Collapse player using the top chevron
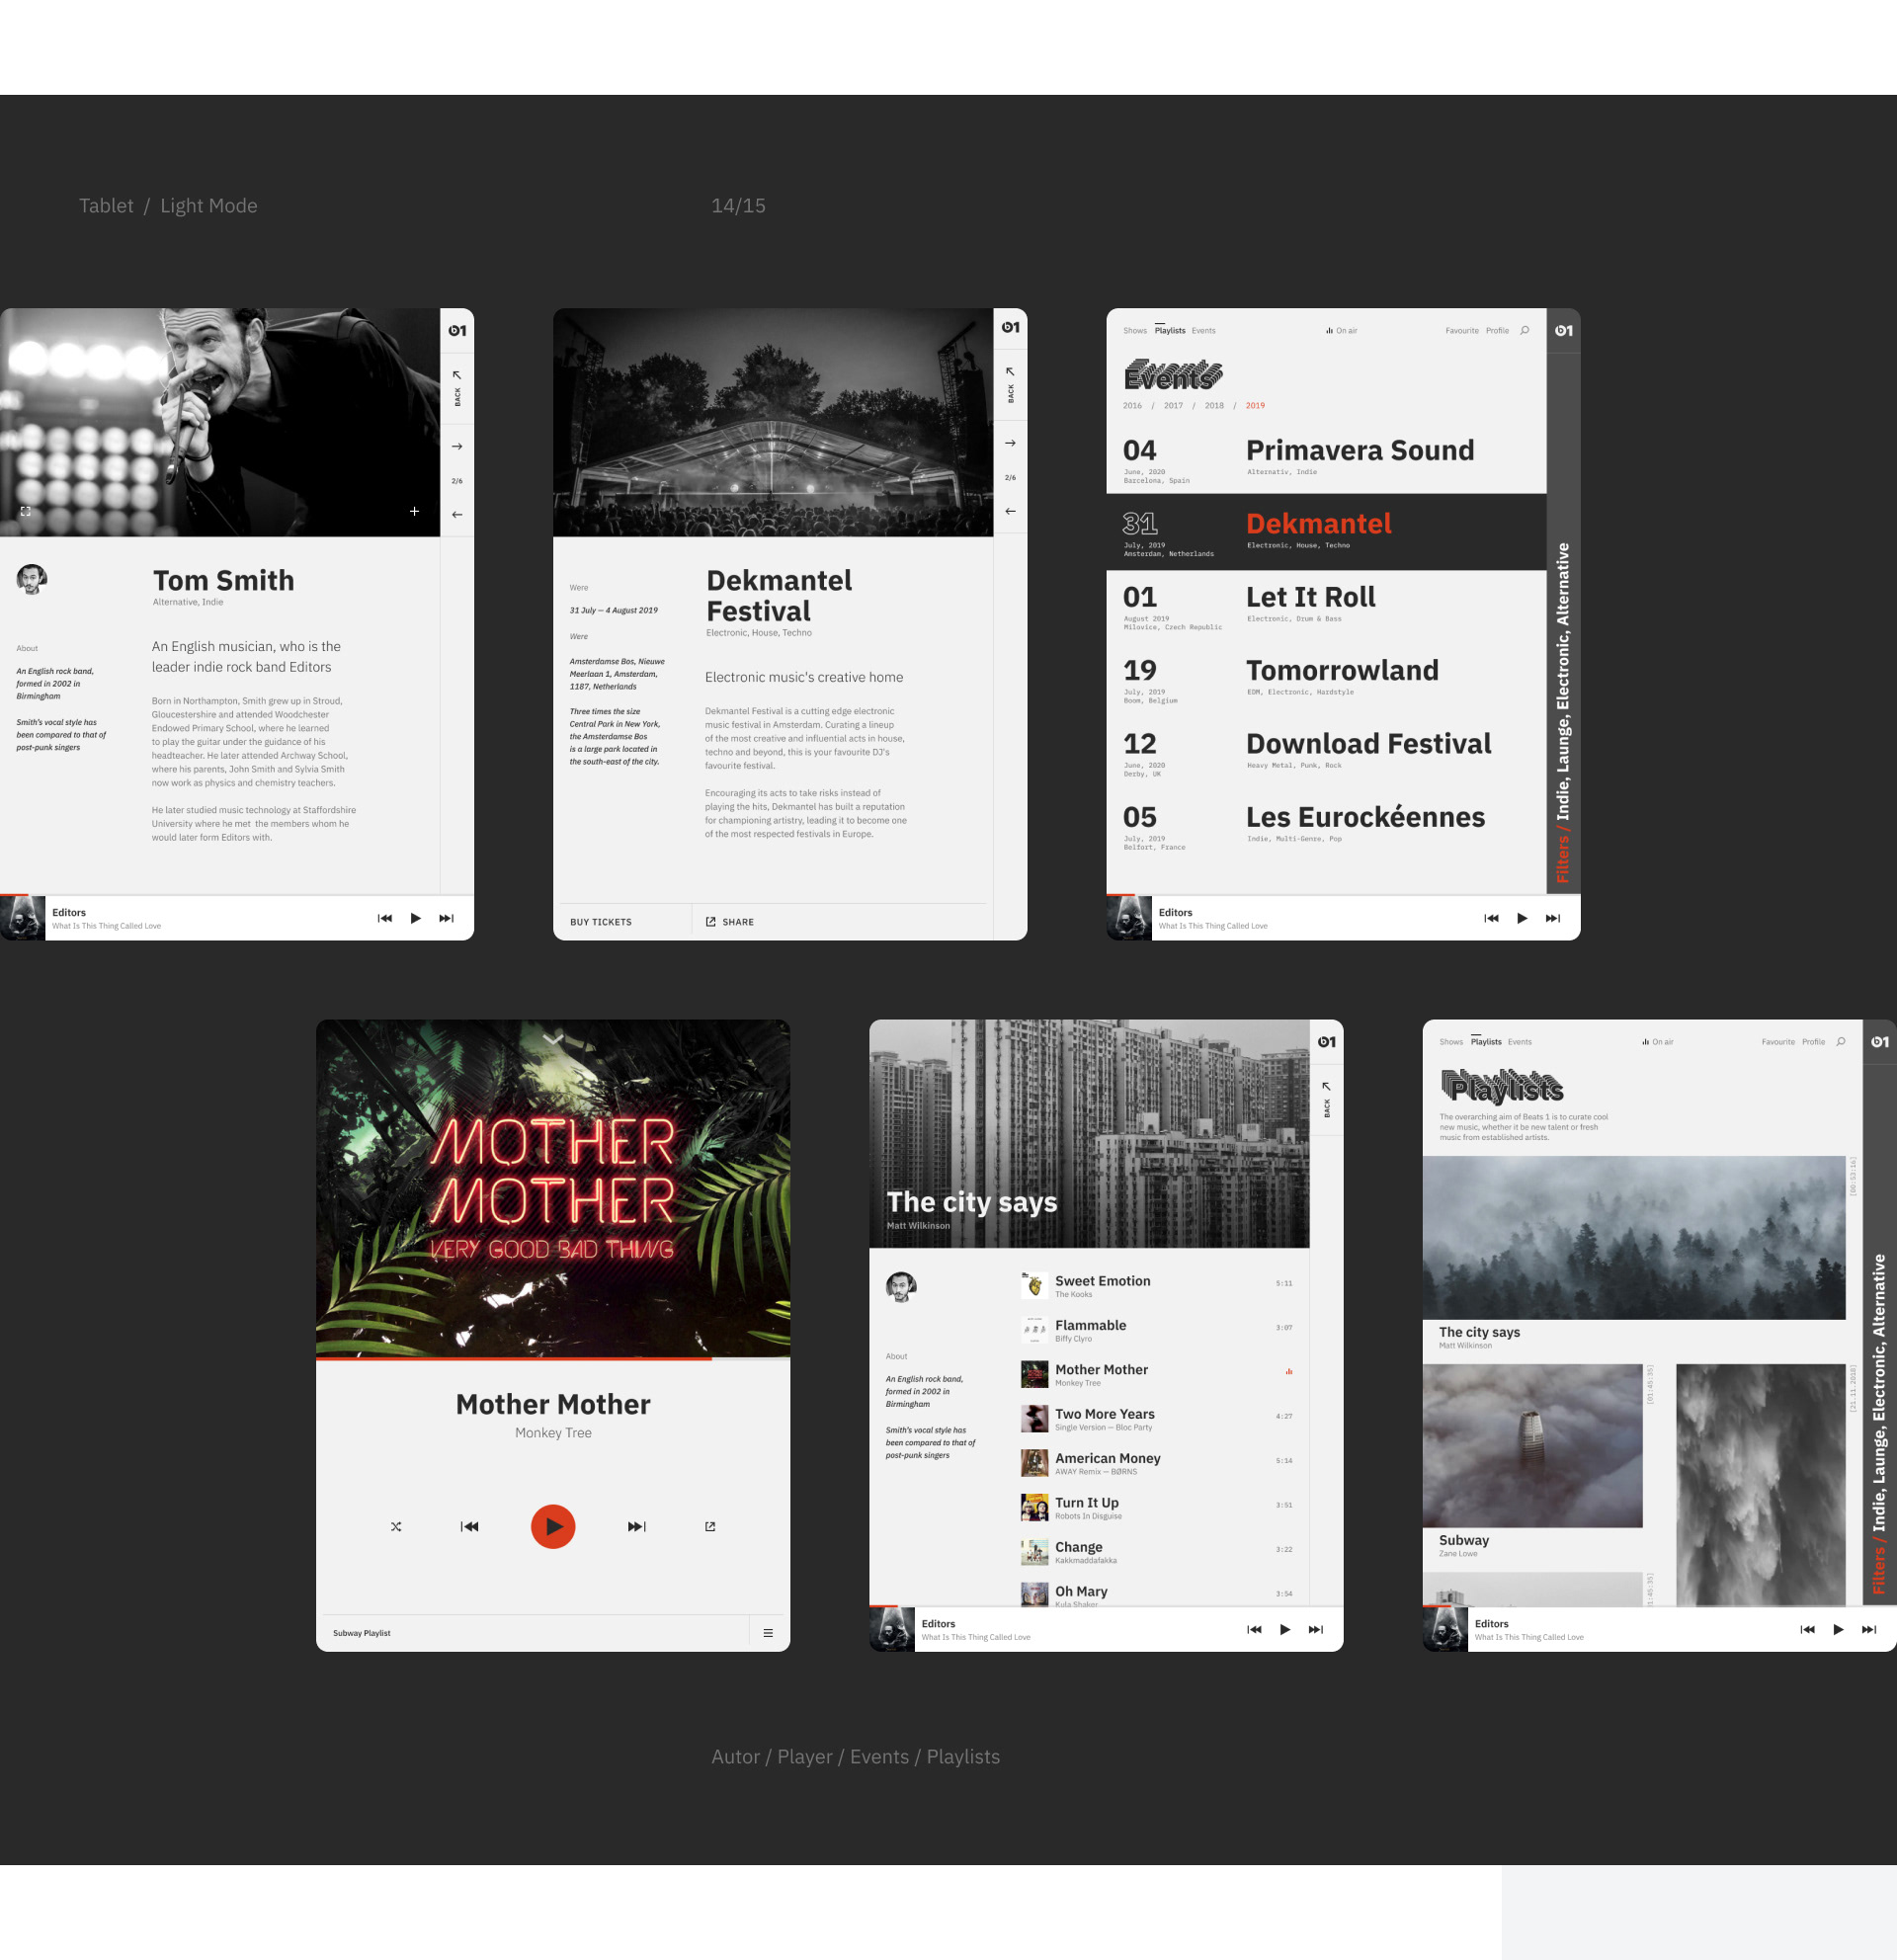Screen dimensions: 1897x1960 [x=553, y=1039]
